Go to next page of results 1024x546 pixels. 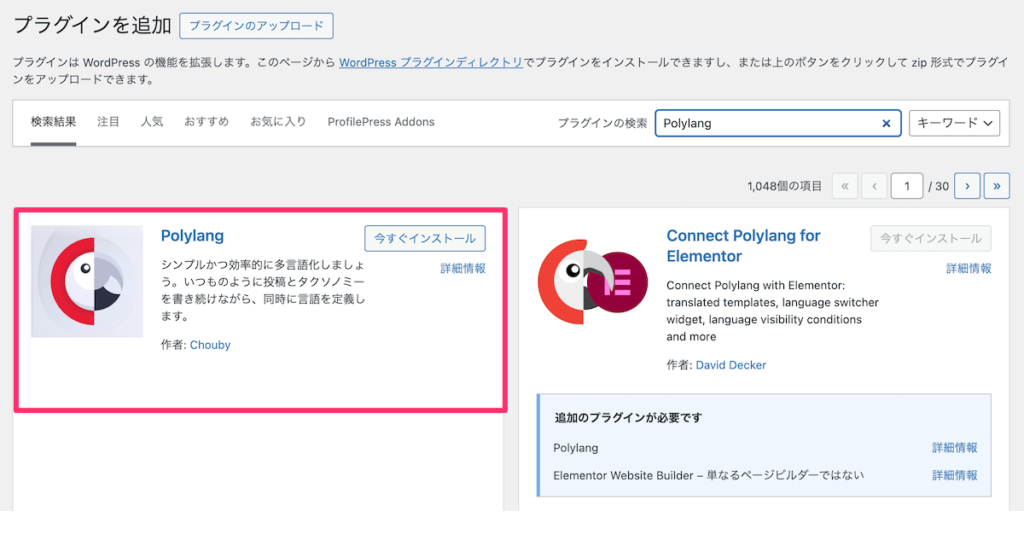[x=967, y=186]
